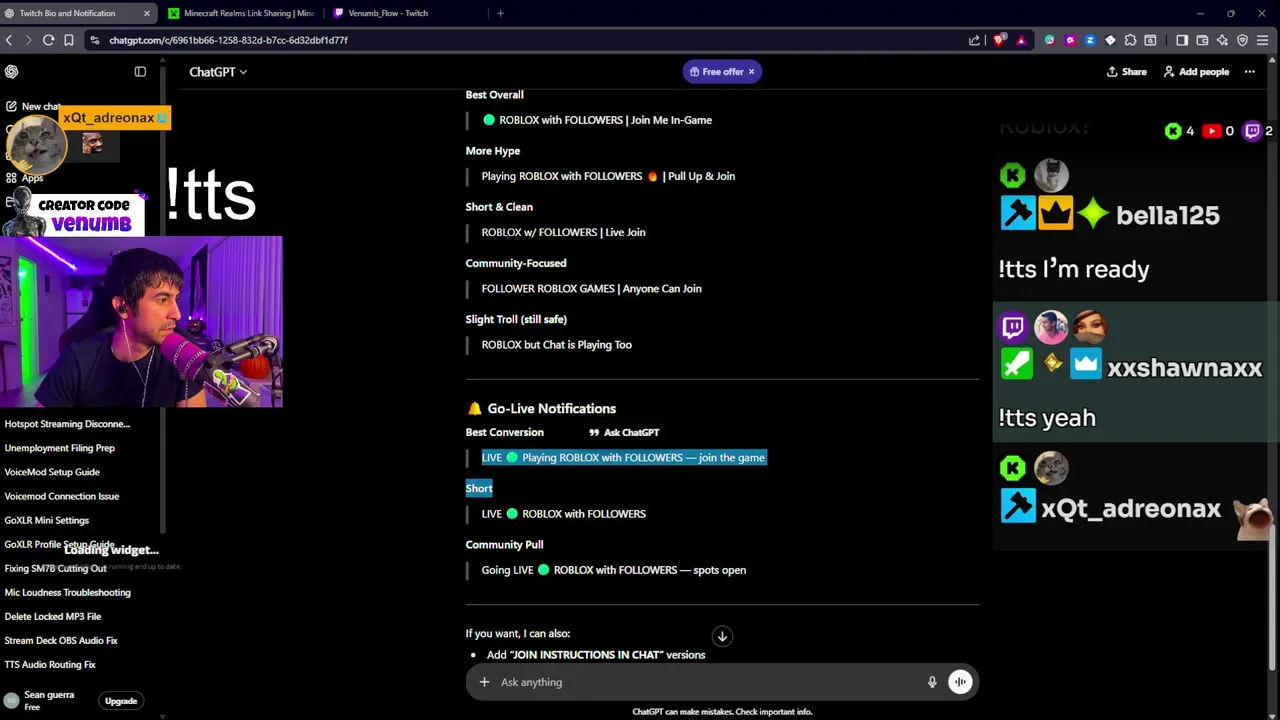Open Leo AI sparkle icon

pos(1222,40)
